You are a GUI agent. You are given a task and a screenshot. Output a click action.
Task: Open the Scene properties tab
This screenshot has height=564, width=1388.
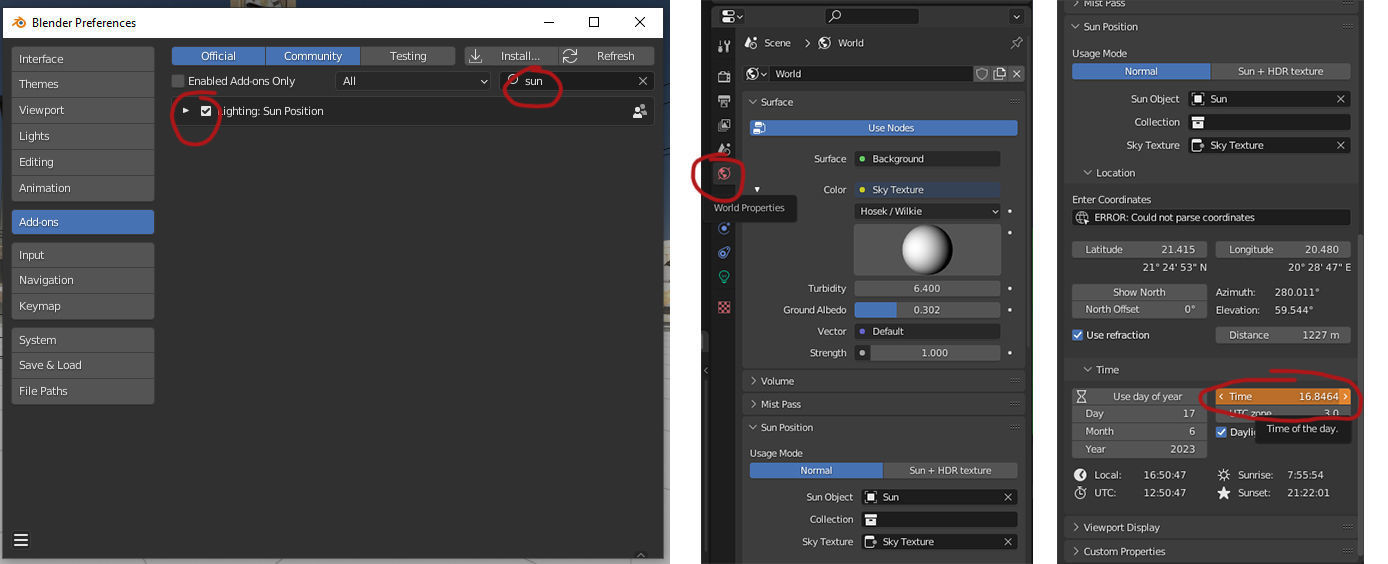click(724, 149)
